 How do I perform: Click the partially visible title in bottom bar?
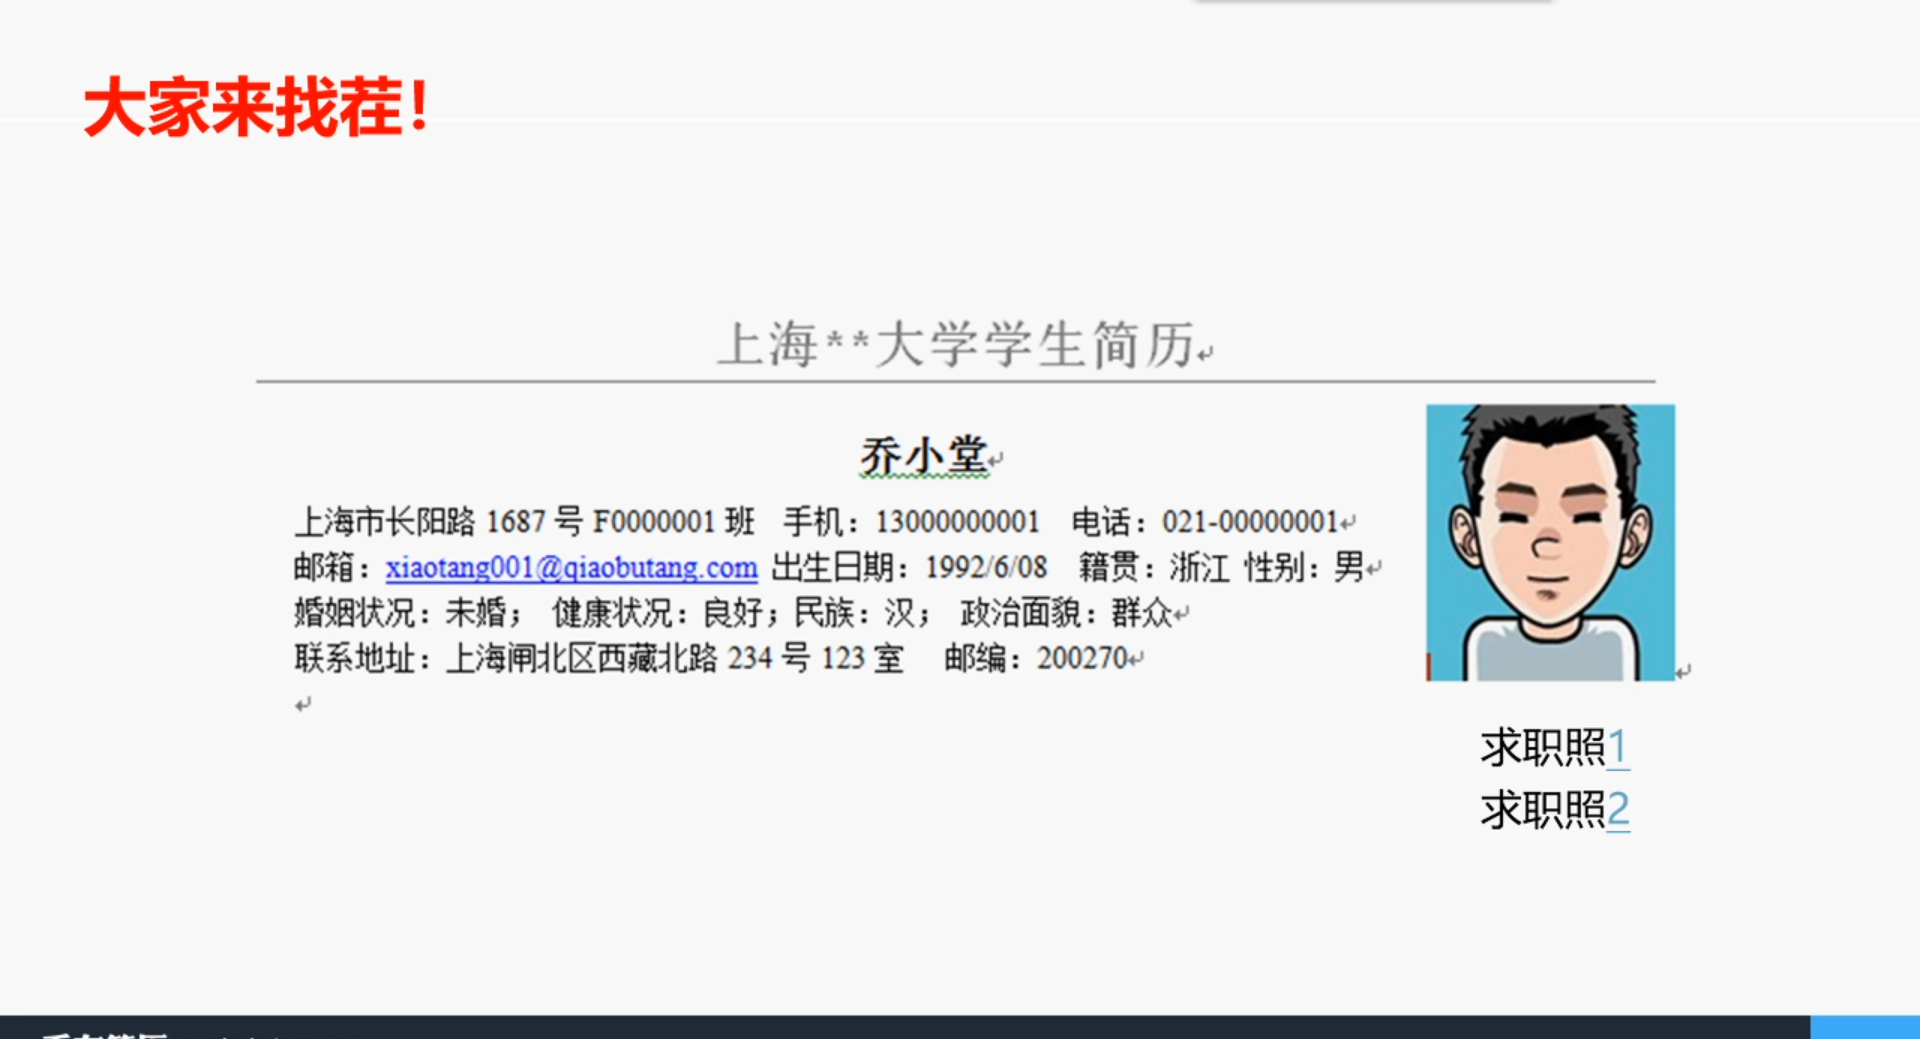point(105,1033)
